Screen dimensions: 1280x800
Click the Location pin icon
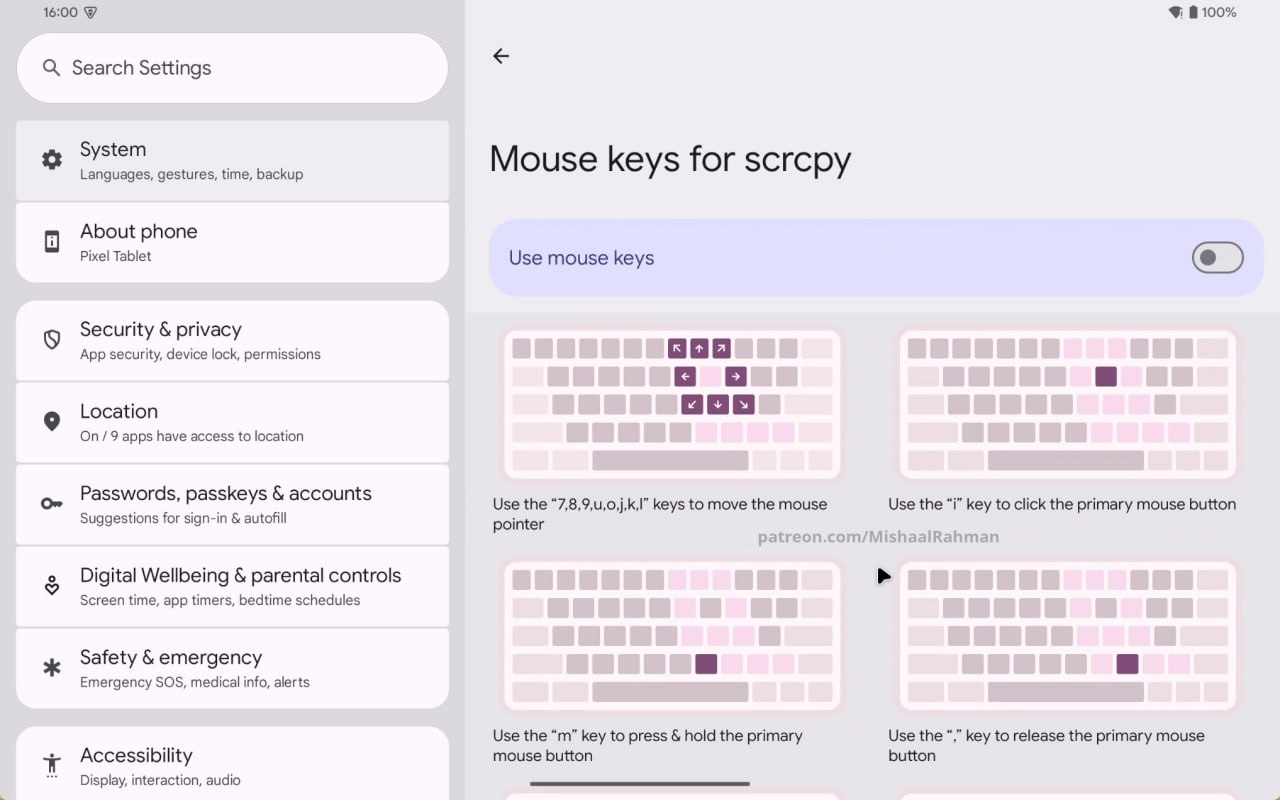[52, 422]
